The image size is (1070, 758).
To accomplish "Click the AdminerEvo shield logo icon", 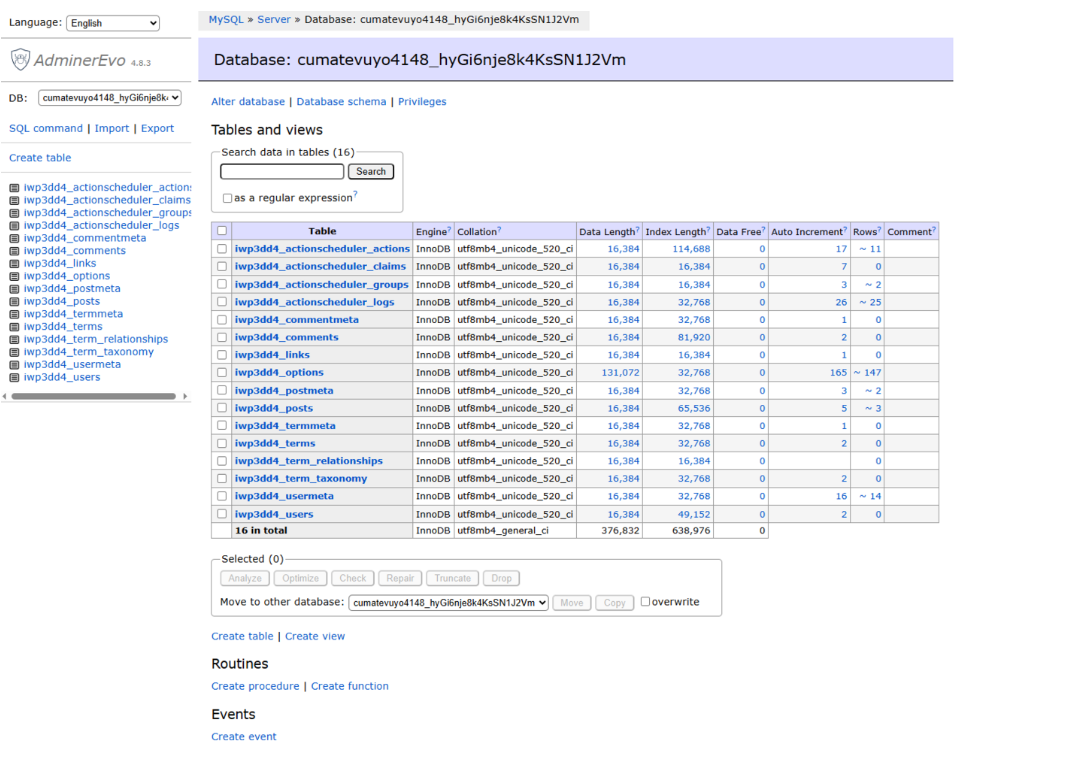I will point(20,59).
